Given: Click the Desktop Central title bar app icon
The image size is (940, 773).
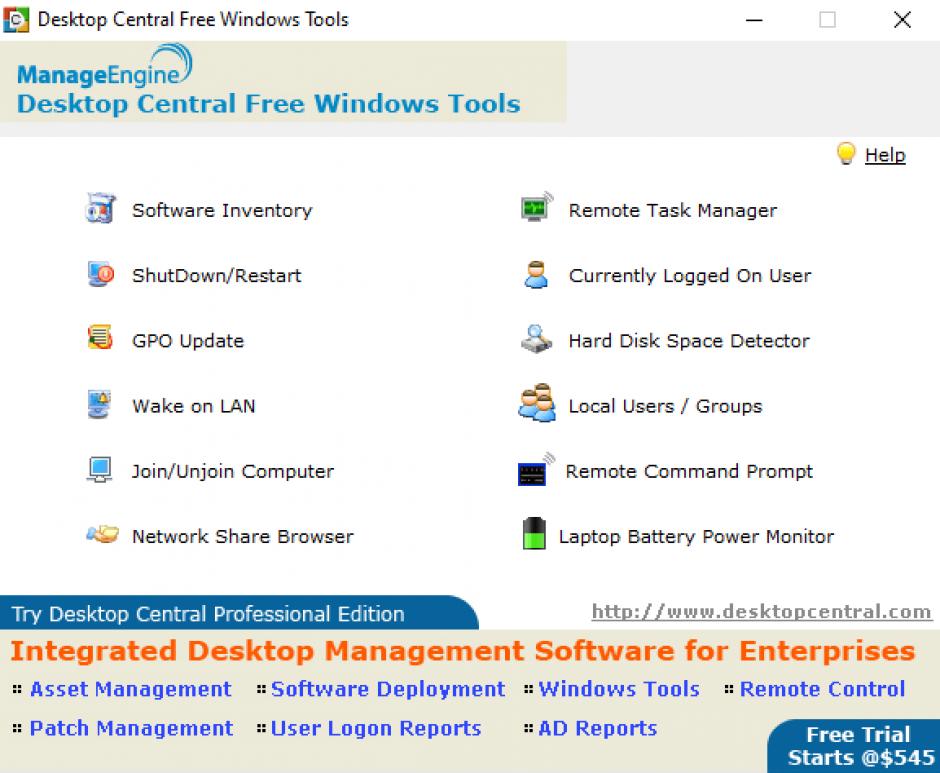Looking at the screenshot, I should pos(16,20).
